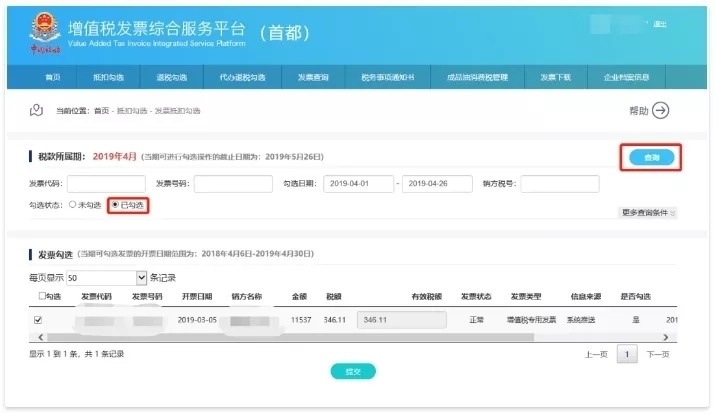Click the start date field 2019-04-01
Image resolution: width=716 pixels, height=414 pixels.
(358, 184)
